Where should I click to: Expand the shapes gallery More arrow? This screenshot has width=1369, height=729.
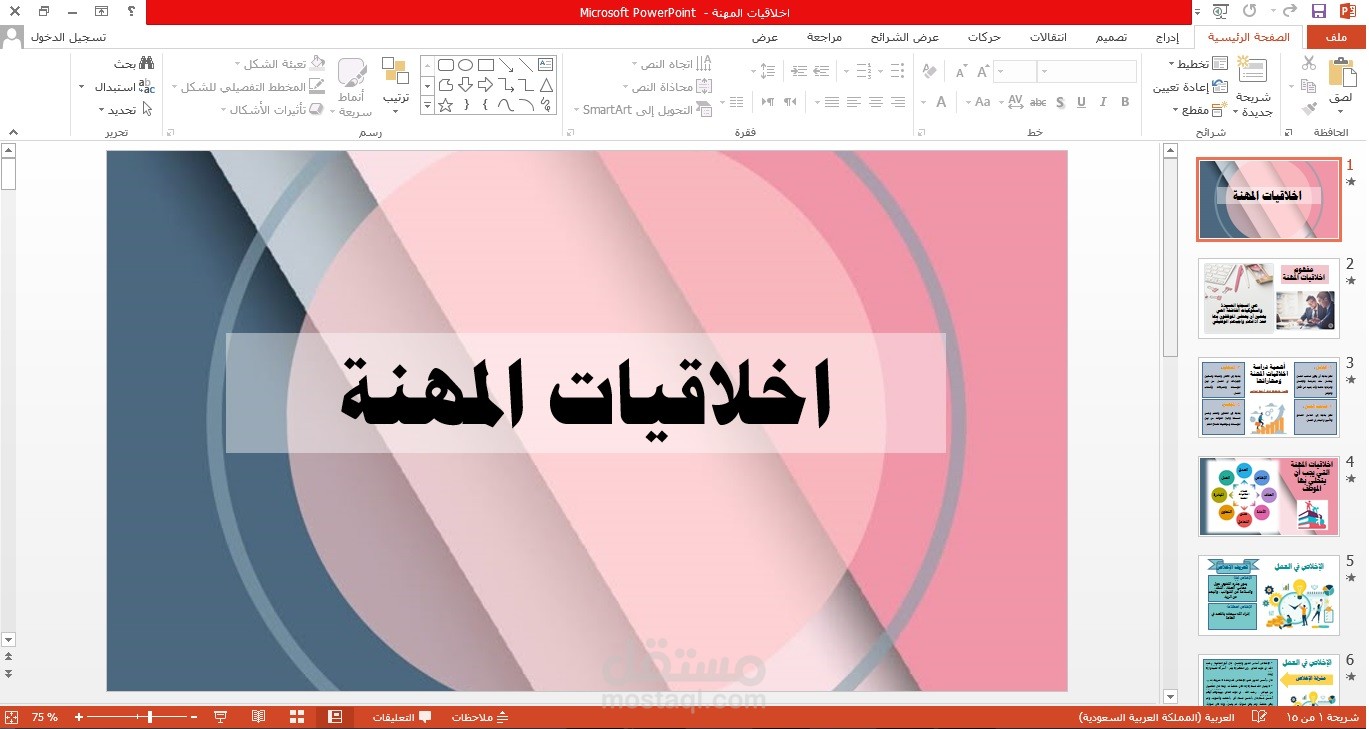[427, 104]
